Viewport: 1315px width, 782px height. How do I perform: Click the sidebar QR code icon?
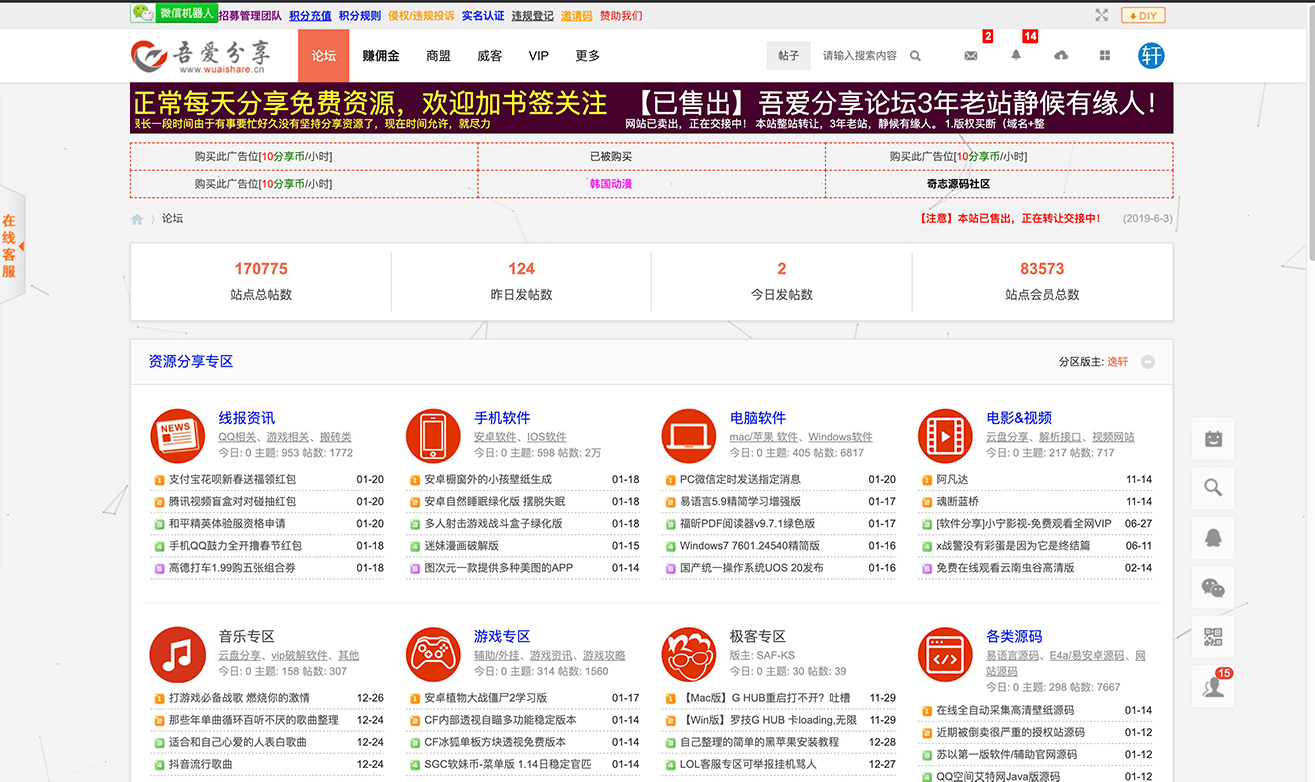coord(1213,636)
